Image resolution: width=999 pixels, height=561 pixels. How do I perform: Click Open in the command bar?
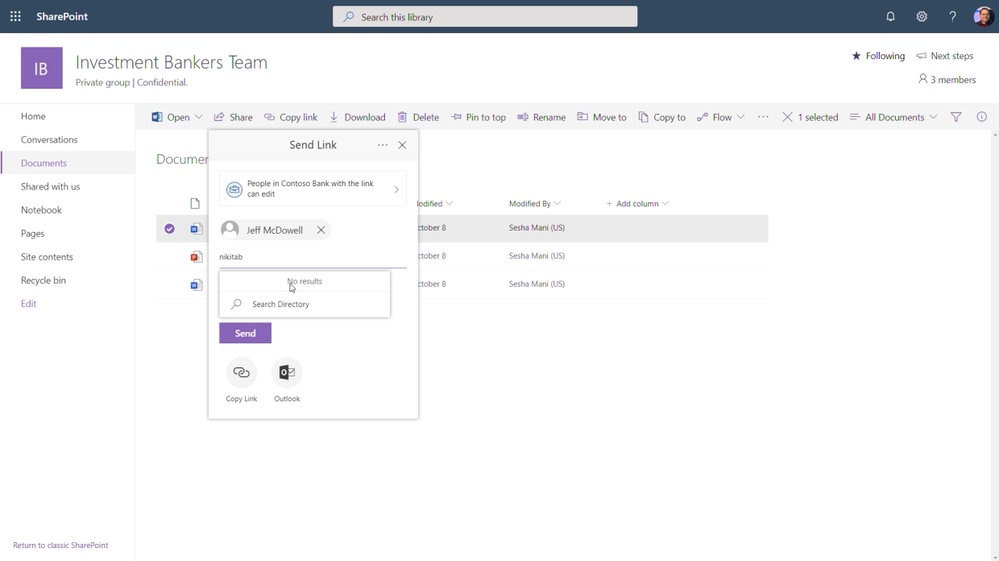point(171,117)
